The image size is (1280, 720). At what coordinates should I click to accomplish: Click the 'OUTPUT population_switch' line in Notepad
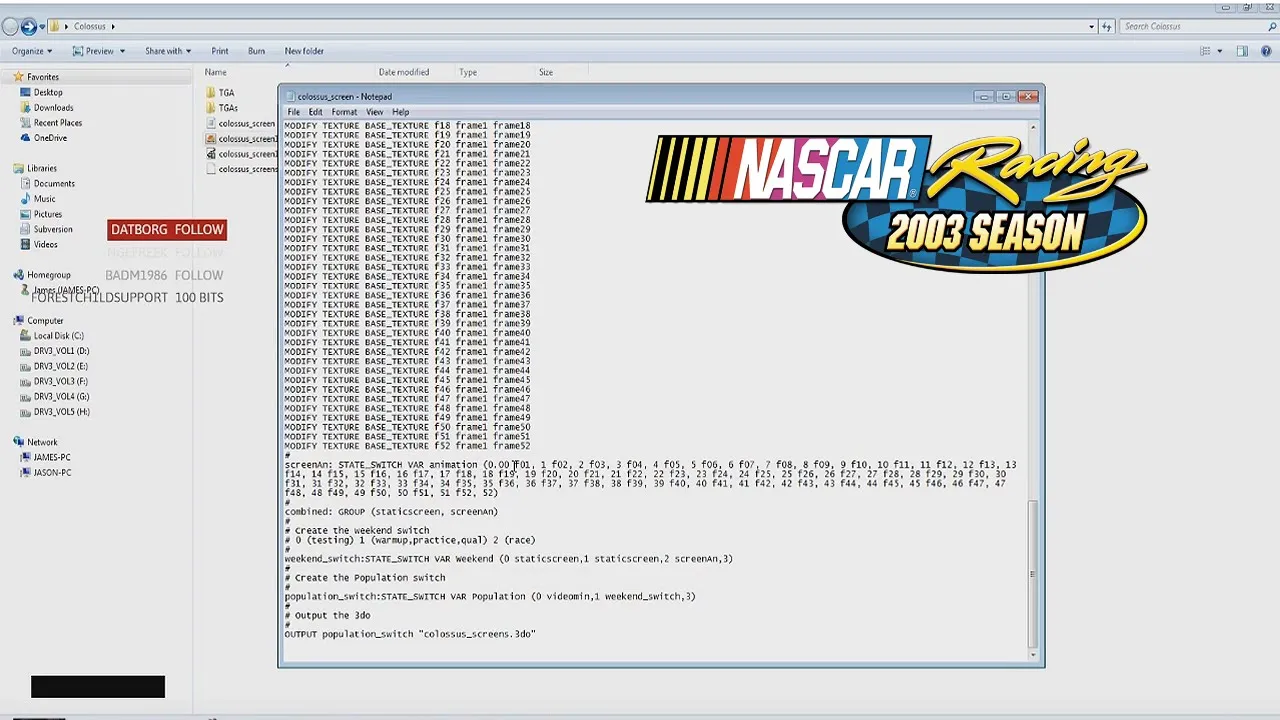coord(410,634)
